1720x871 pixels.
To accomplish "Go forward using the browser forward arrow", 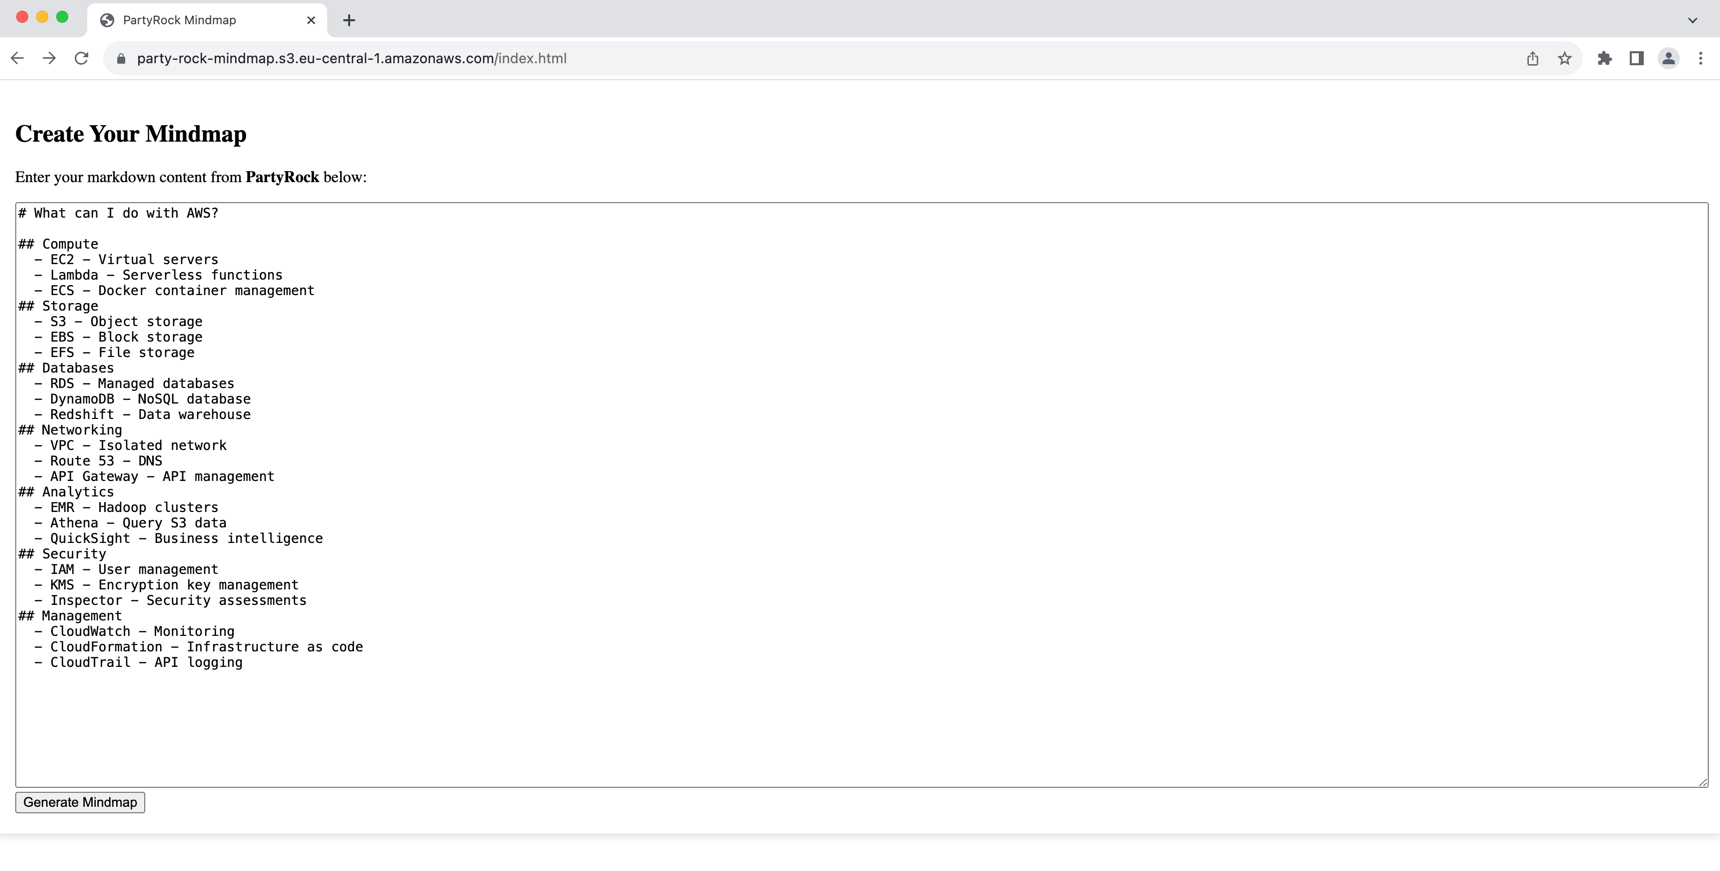I will (x=49, y=58).
